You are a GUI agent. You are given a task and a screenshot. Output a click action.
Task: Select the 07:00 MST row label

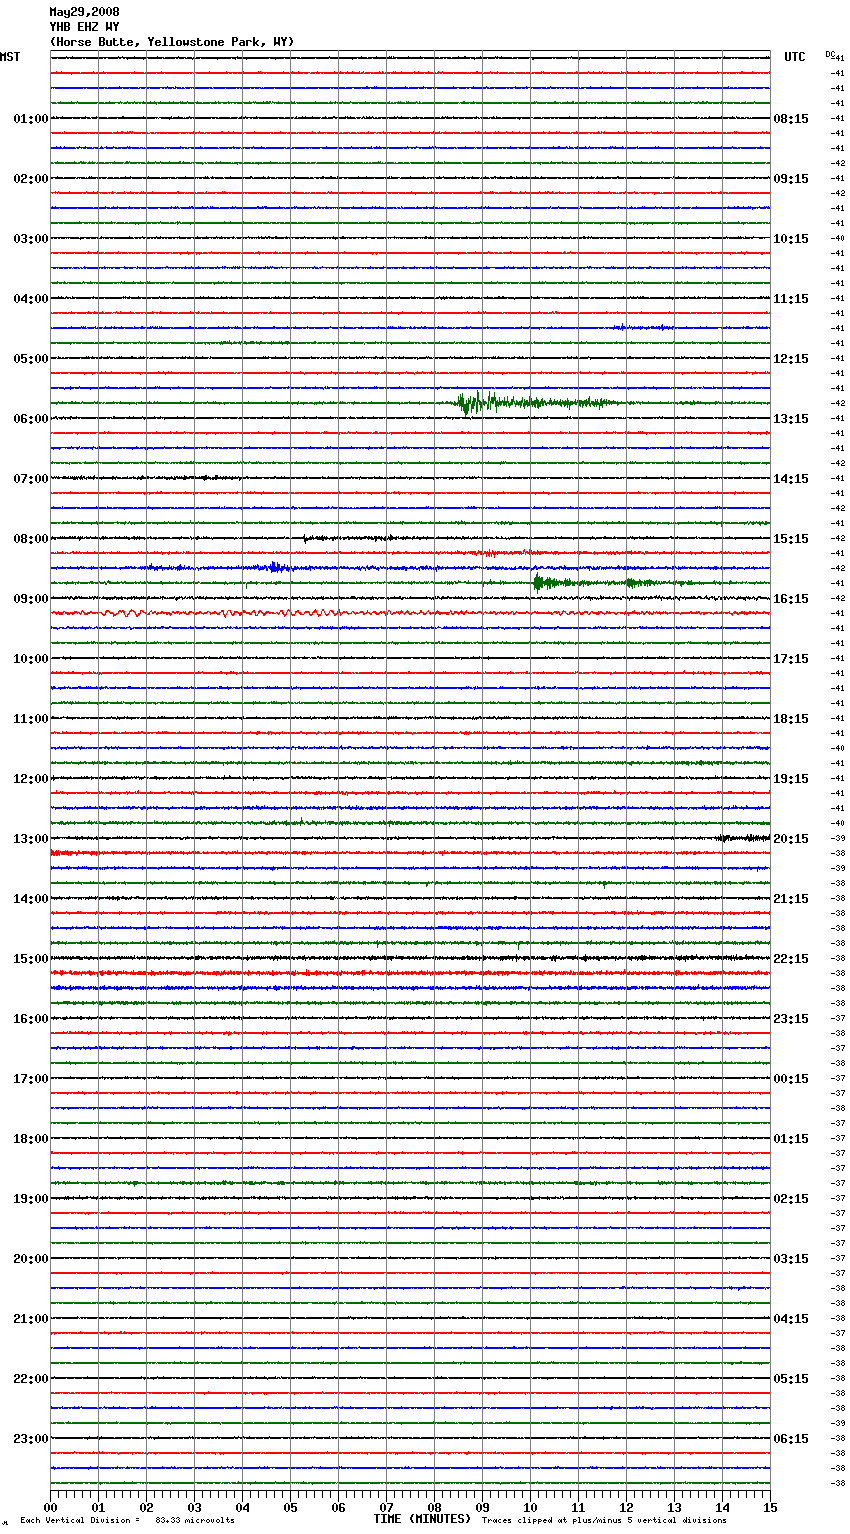pyautogui.click(x=31, y=479)
